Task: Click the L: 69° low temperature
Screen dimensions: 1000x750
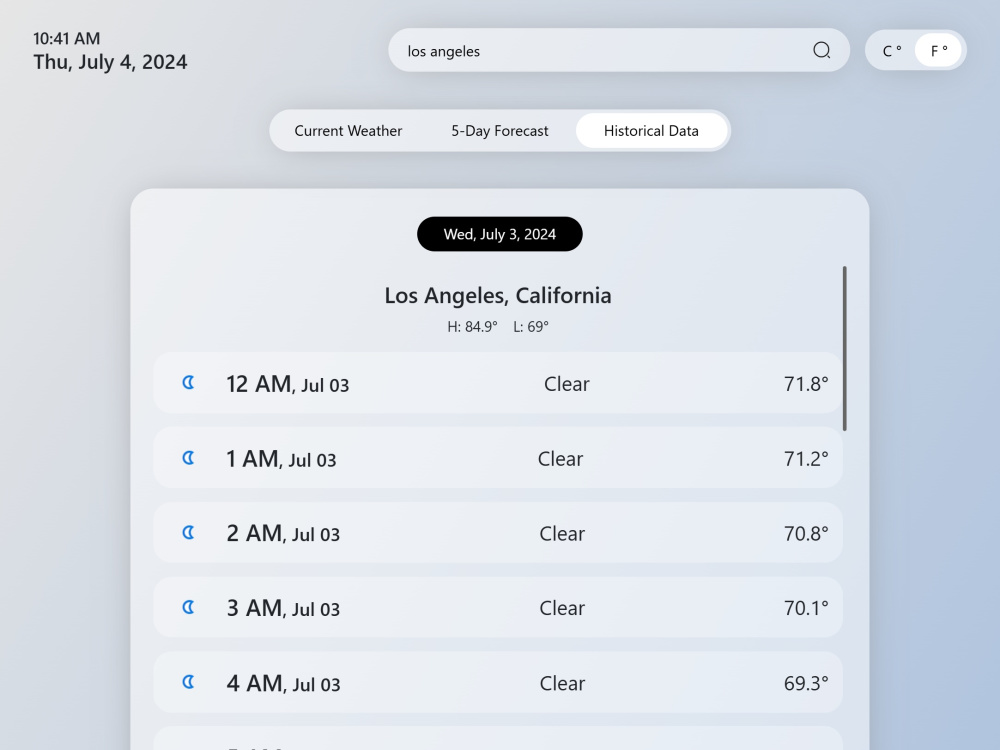Action: [531, 327]
